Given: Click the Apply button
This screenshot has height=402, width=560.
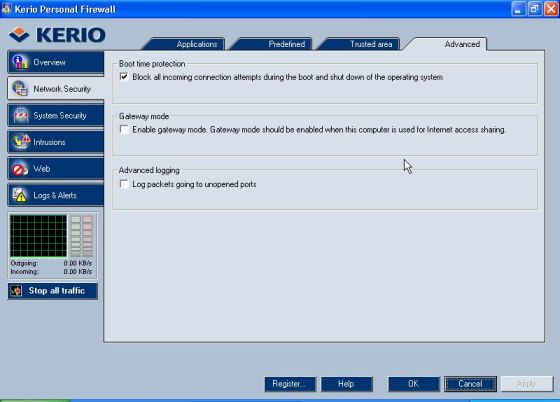Looking at the screenshot, I should [527, 384].
